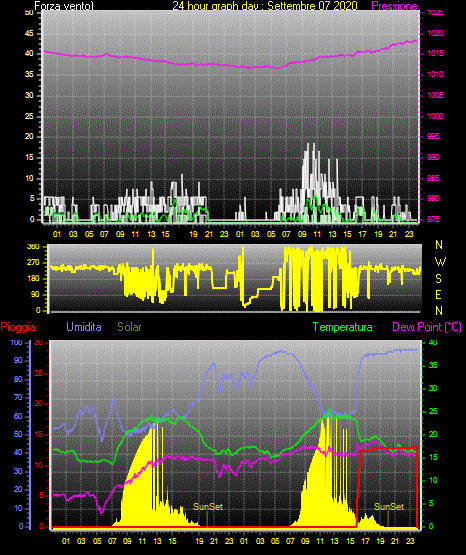
Task: Select the blue "Umidita" legend label
Action: [84, 327]
